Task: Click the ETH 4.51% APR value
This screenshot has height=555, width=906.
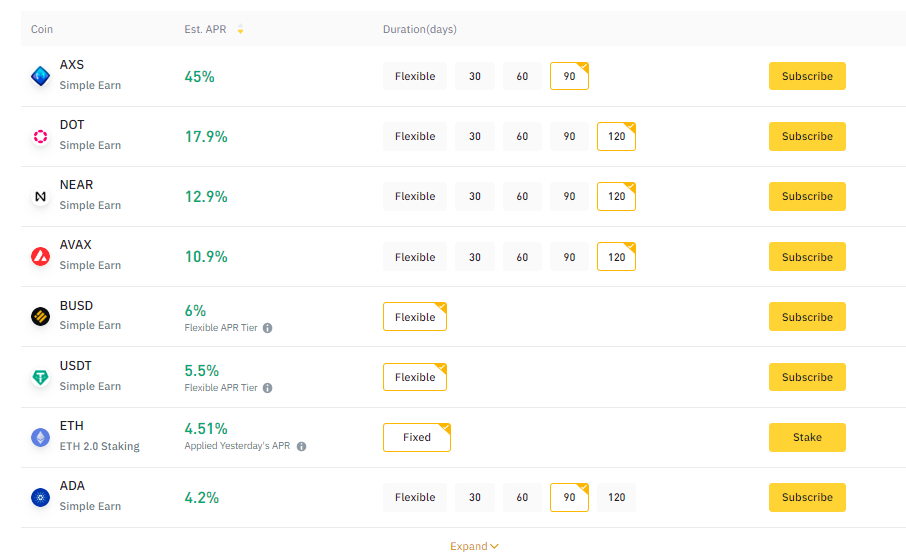Action: click(x=206, y=429)
